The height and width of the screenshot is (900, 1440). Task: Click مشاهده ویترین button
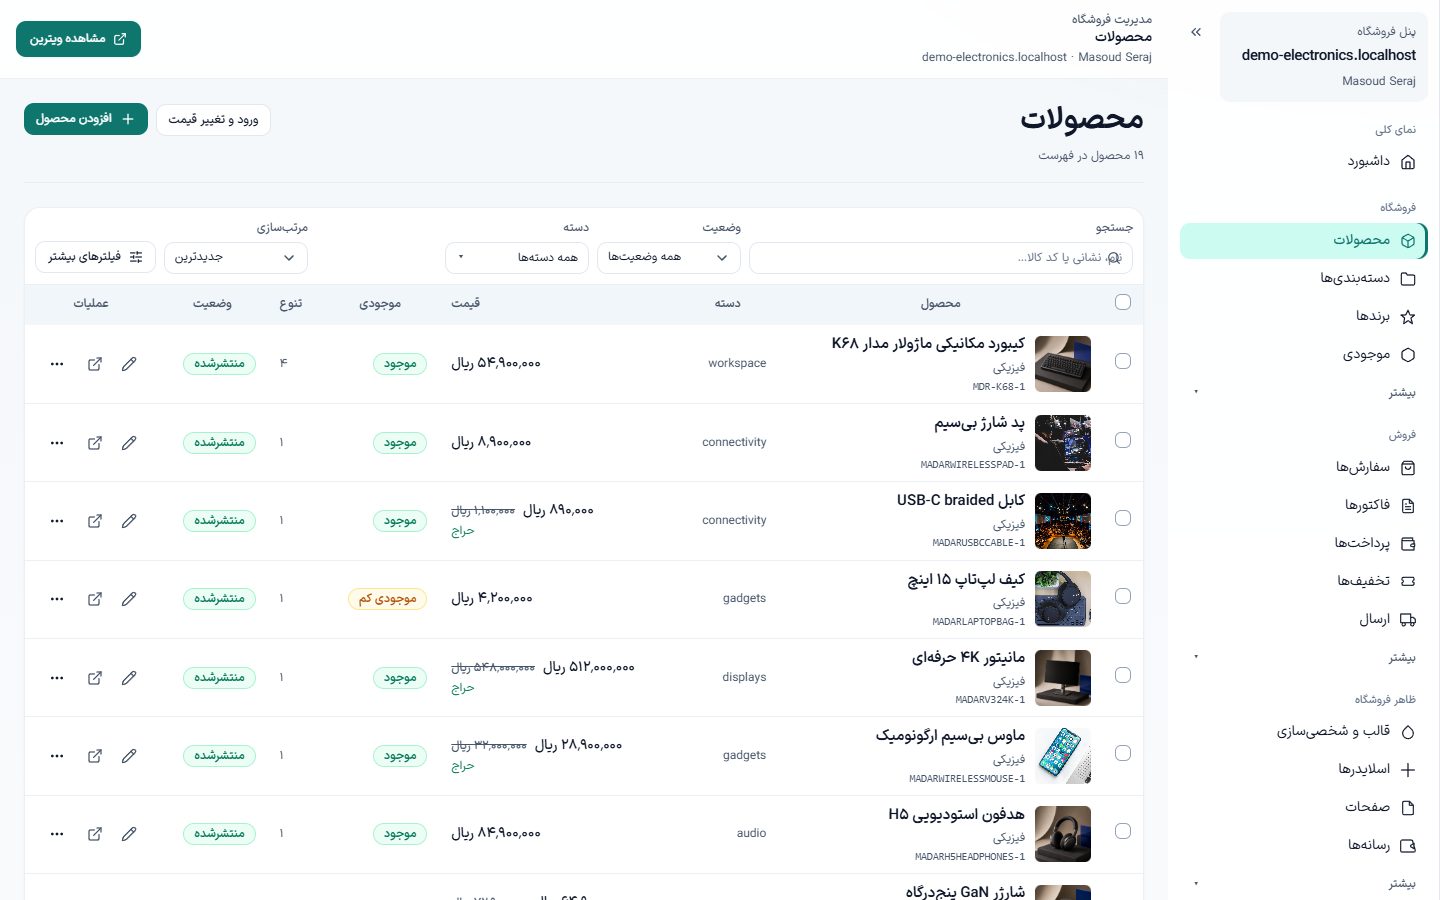(x=78, y=39)
